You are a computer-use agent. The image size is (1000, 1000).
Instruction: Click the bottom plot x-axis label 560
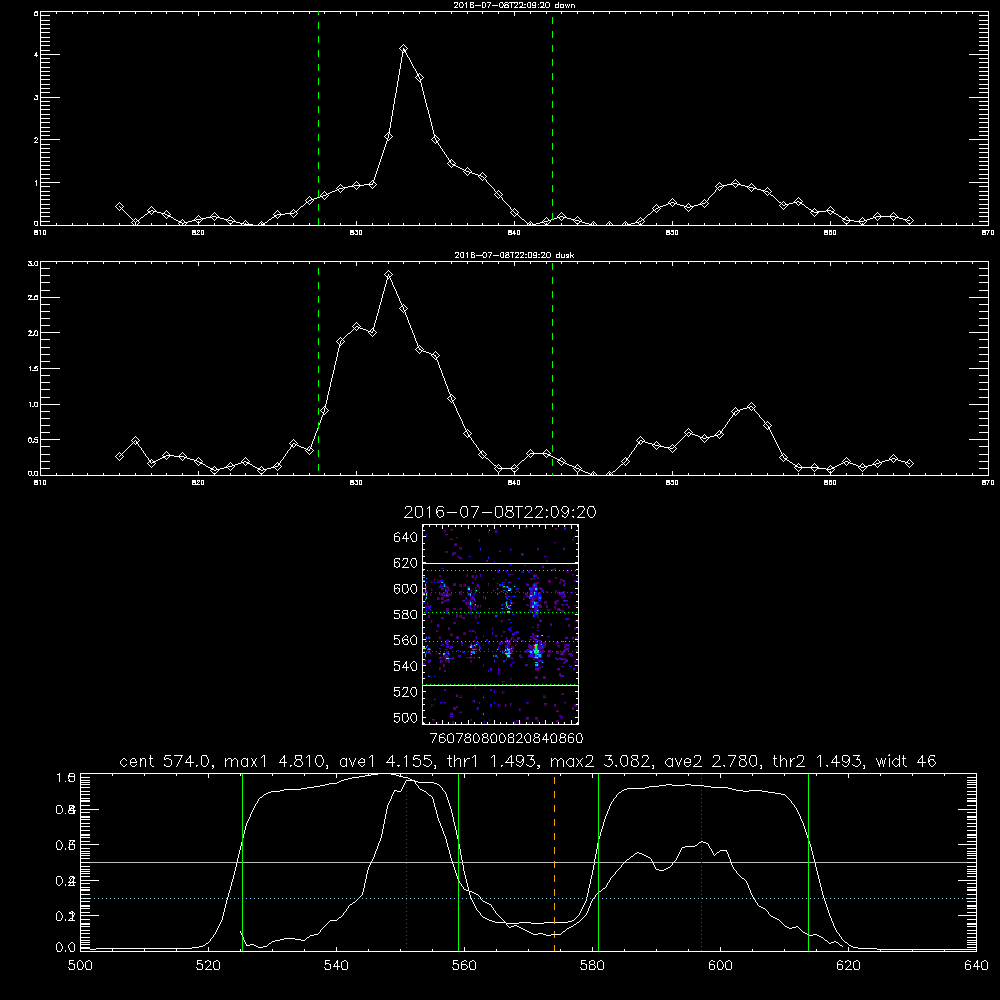(x=464, y=966)
